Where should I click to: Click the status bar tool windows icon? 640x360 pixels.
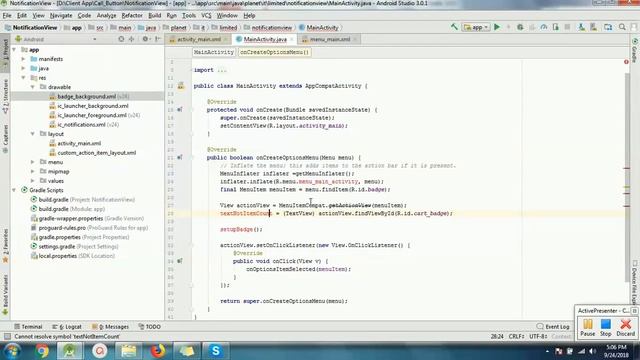click(x=7, y=336)
